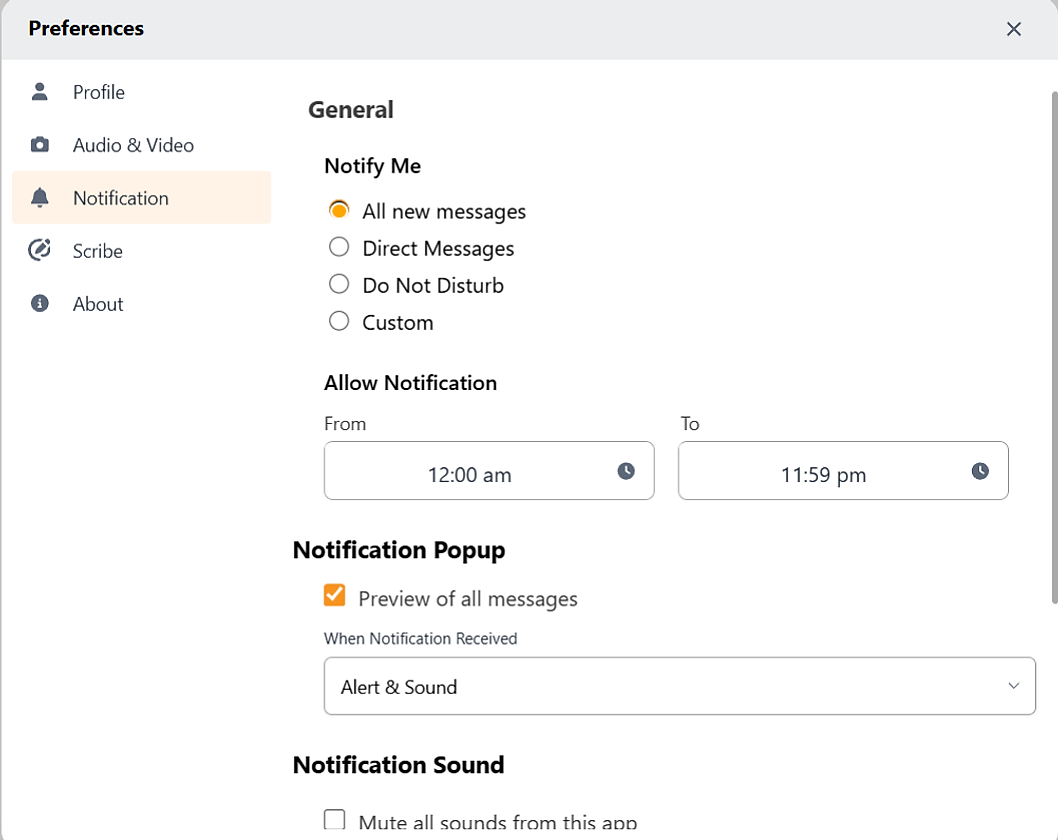Screen dimensions: 1058x840
Task: Open the Scribe preferences
Action: (142, 251)
